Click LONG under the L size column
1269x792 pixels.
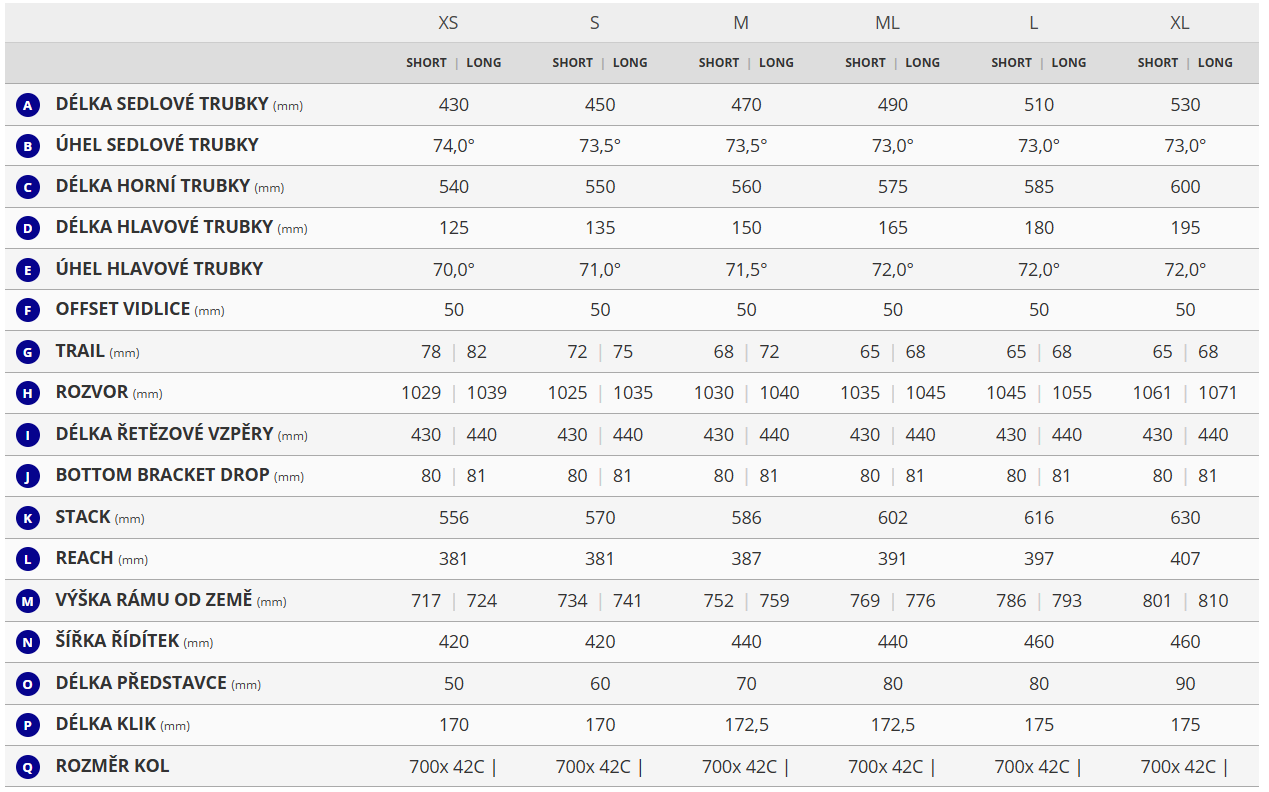[1068, 62]
